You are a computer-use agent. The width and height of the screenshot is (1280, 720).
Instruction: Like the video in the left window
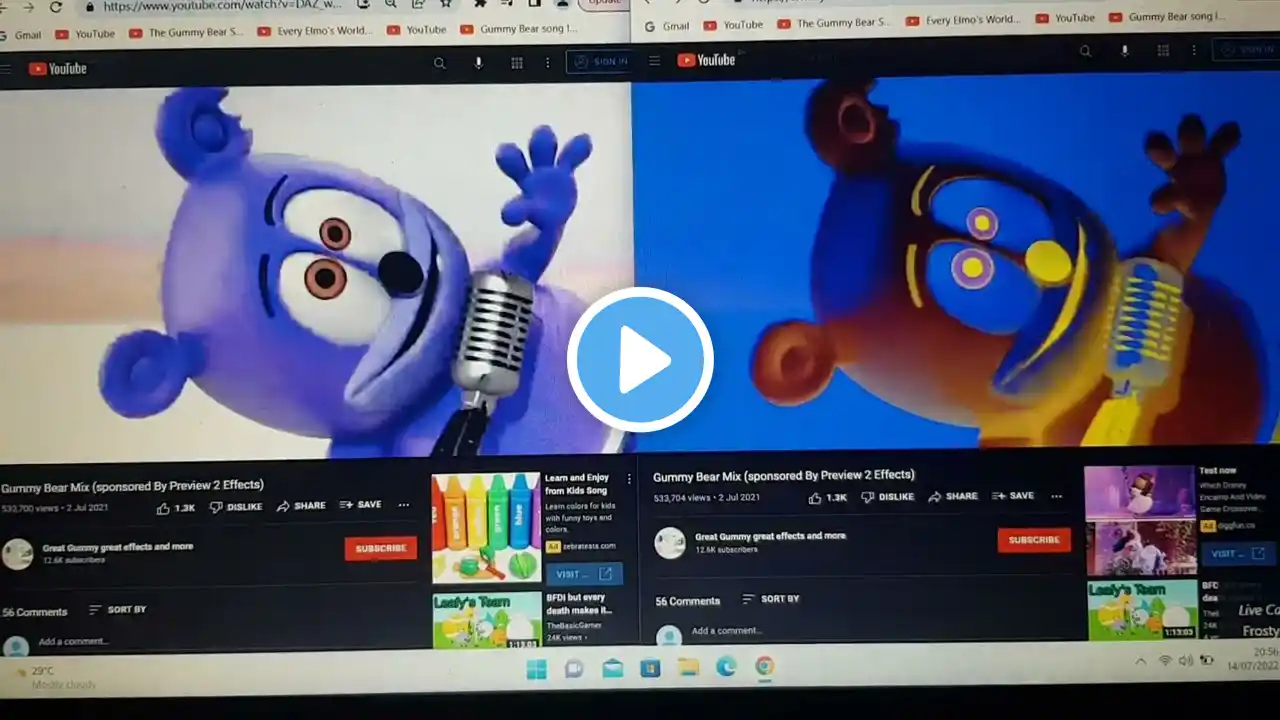coord(176,508)
